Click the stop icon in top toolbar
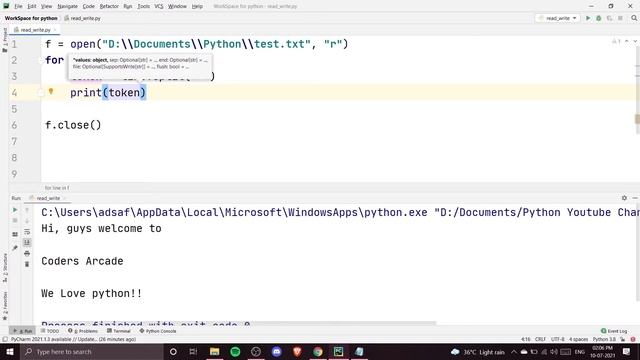 click(x=620, y=18)
